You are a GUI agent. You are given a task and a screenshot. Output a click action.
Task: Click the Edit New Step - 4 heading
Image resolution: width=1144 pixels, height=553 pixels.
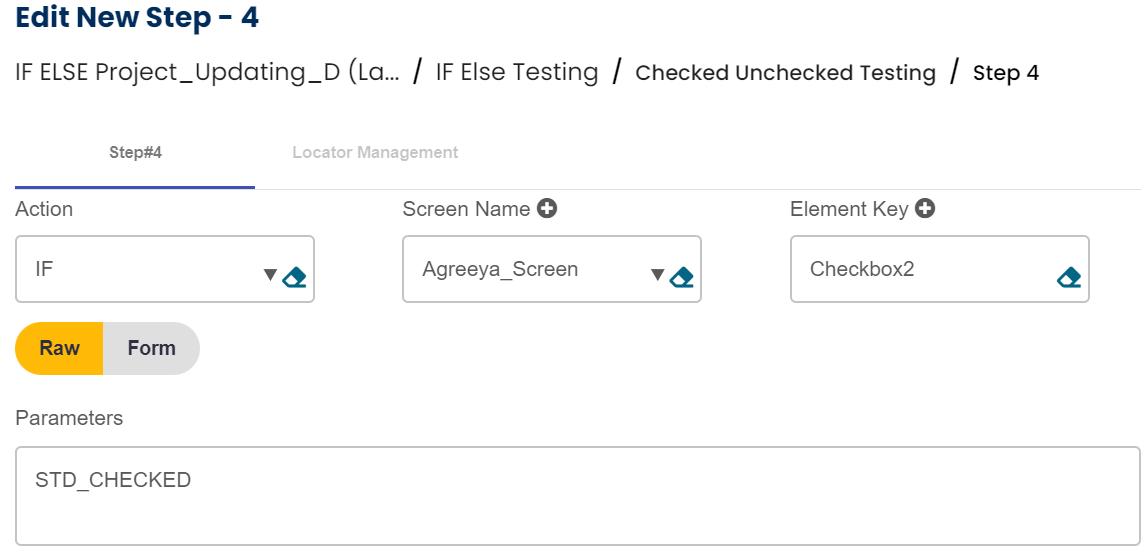click(137, 18)
